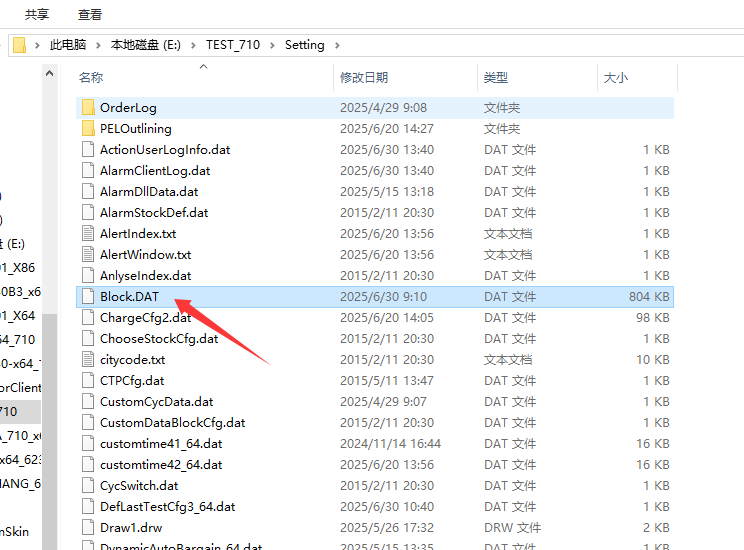Click the citycode.txt file name
This screenshot has width=744, height=550.
(x=132, y=360)
